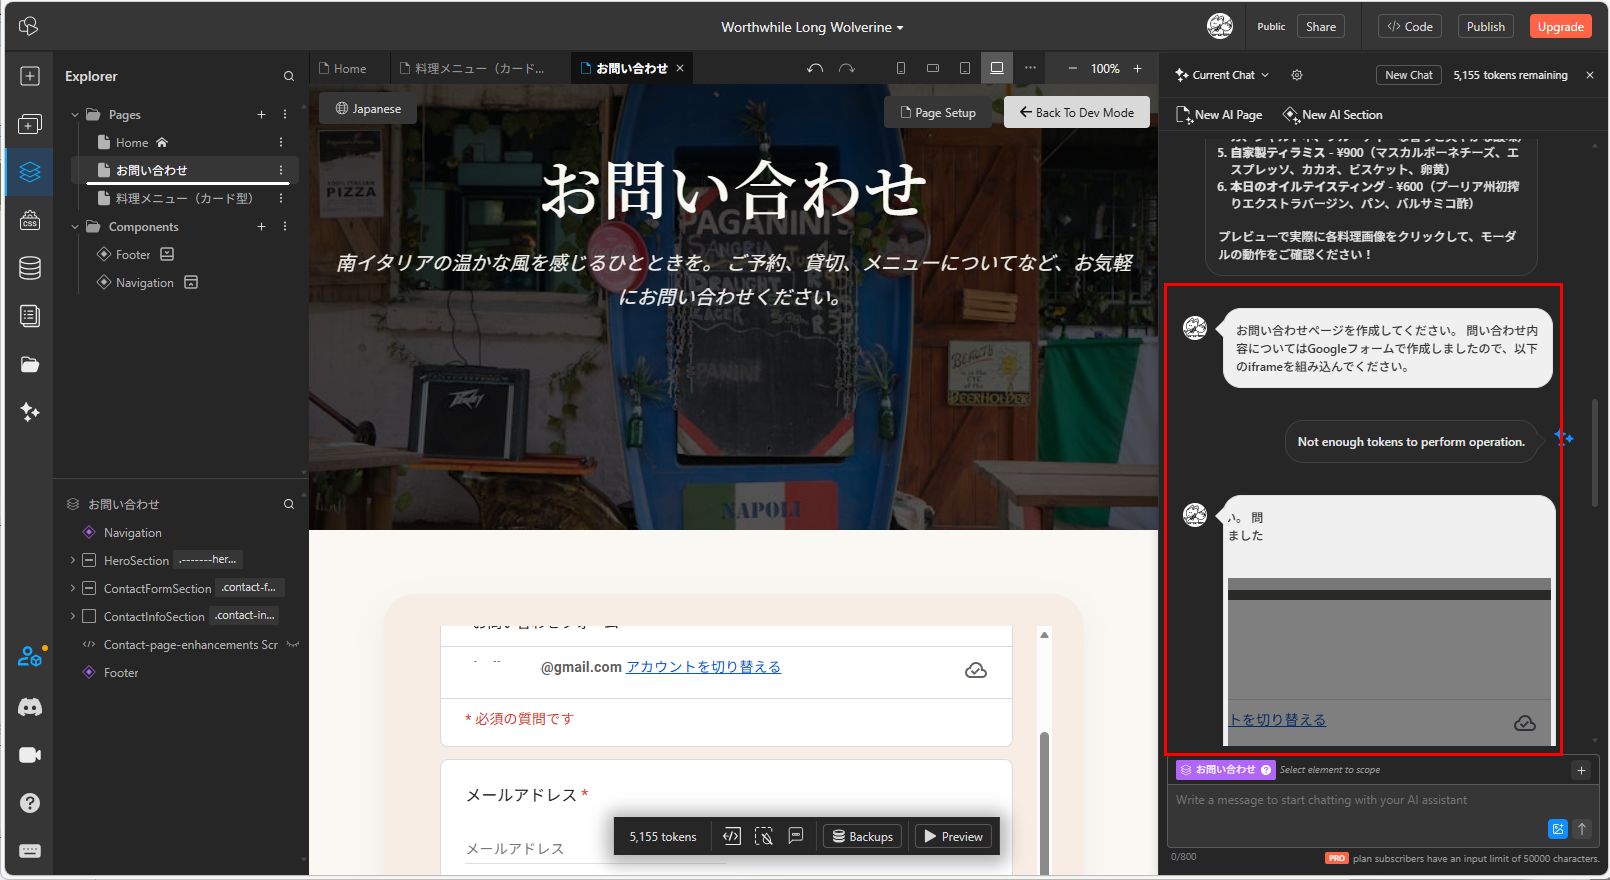This screenshot has height=880, width=1610.
Task: Open the Discord community icon
Action: click(30, 707)
